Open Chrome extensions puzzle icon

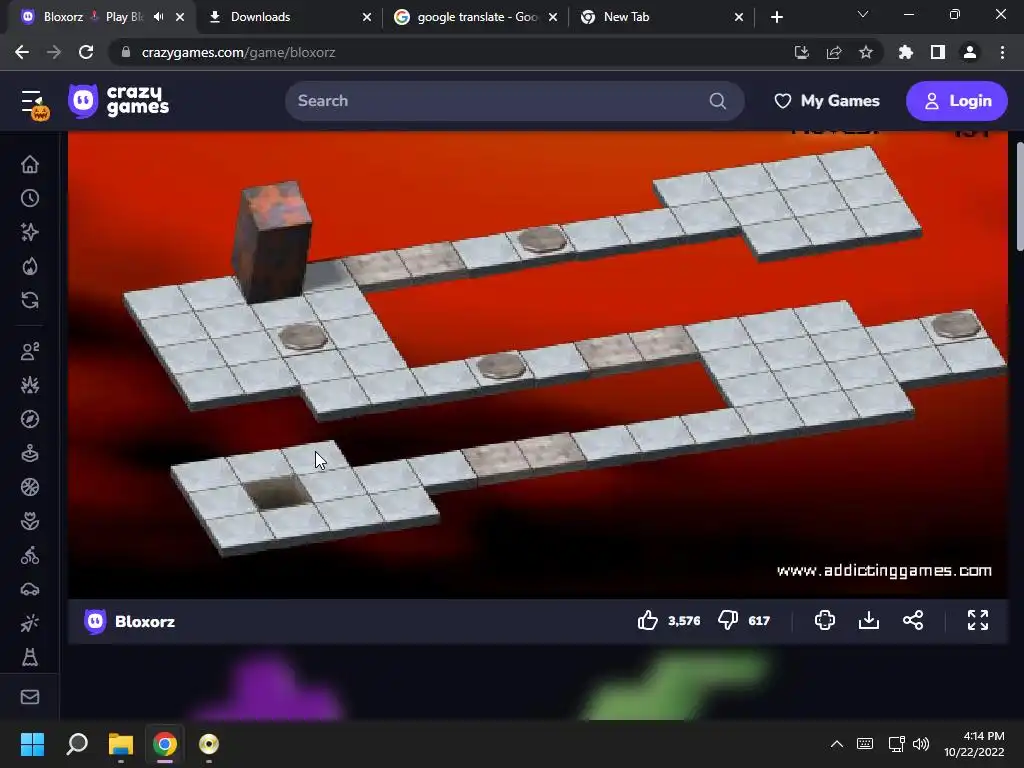click(x=905, y=52)
